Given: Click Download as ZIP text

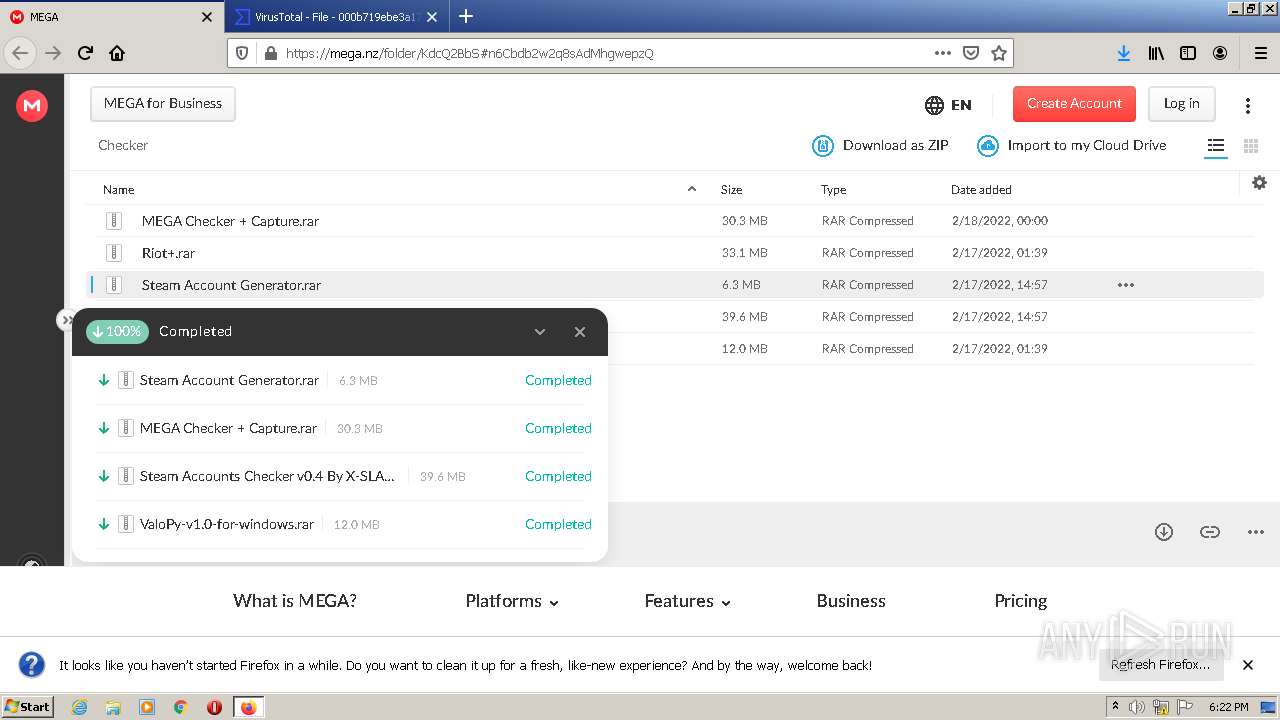Looking at the screenshot, I should click(896, 146).
